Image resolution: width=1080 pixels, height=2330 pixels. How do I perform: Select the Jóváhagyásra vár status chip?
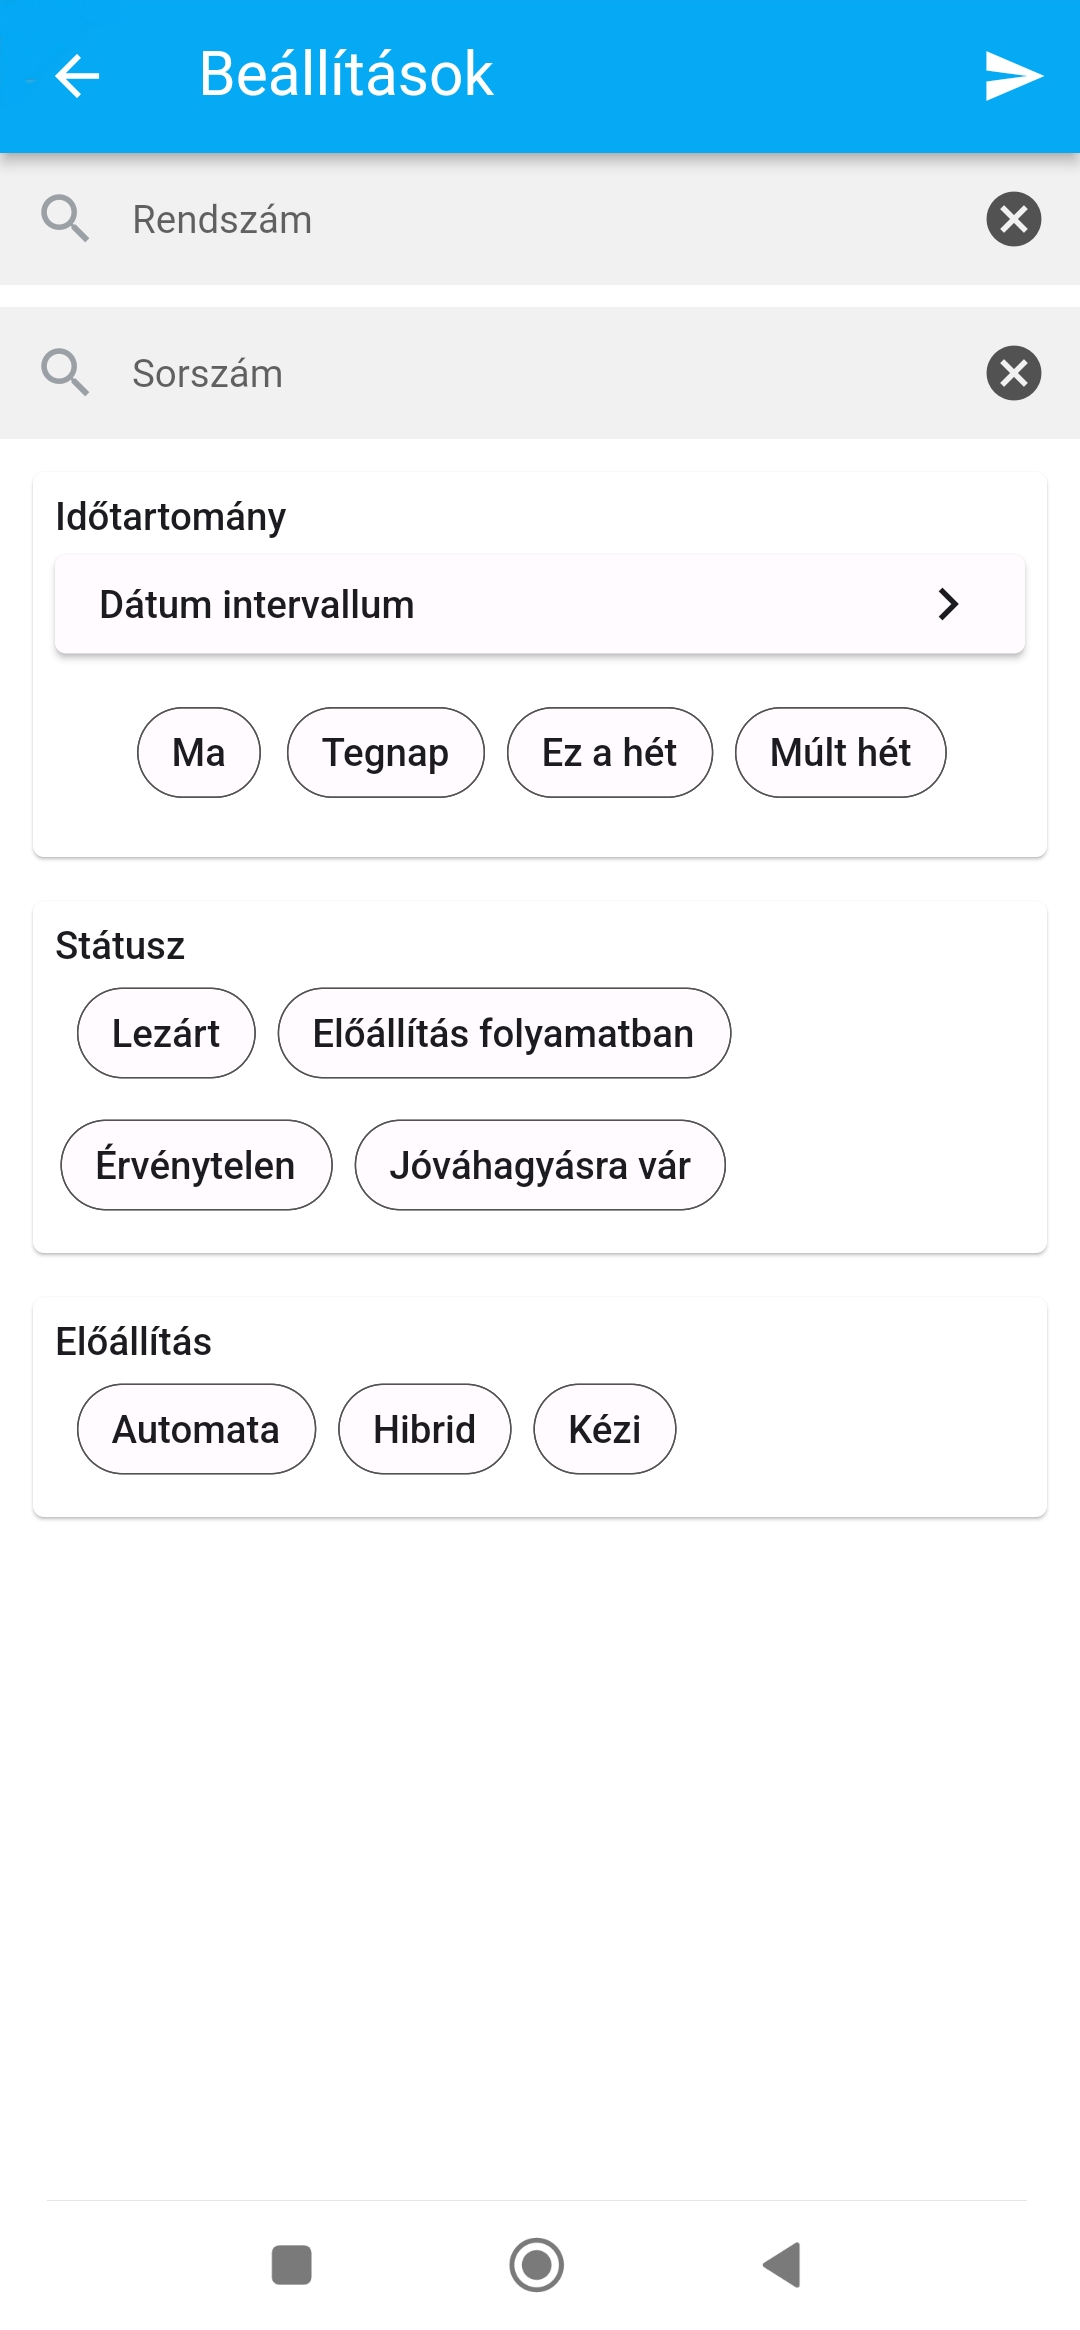540,1165
